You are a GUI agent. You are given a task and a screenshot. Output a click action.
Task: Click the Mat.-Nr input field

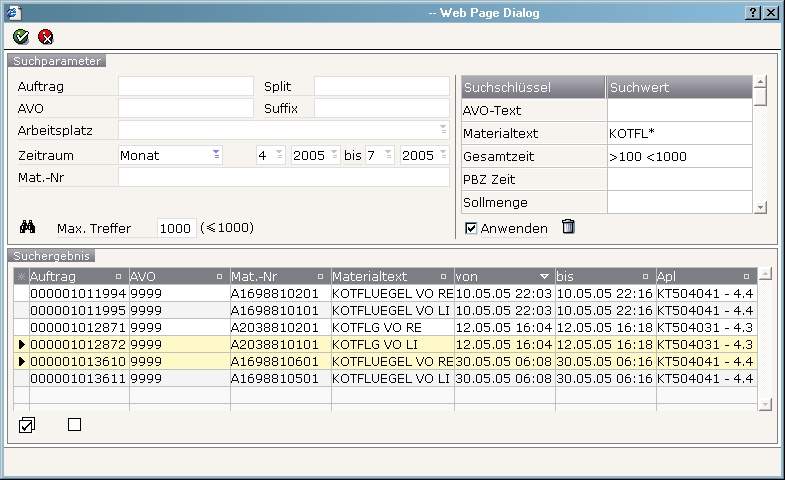pos(283,178)
